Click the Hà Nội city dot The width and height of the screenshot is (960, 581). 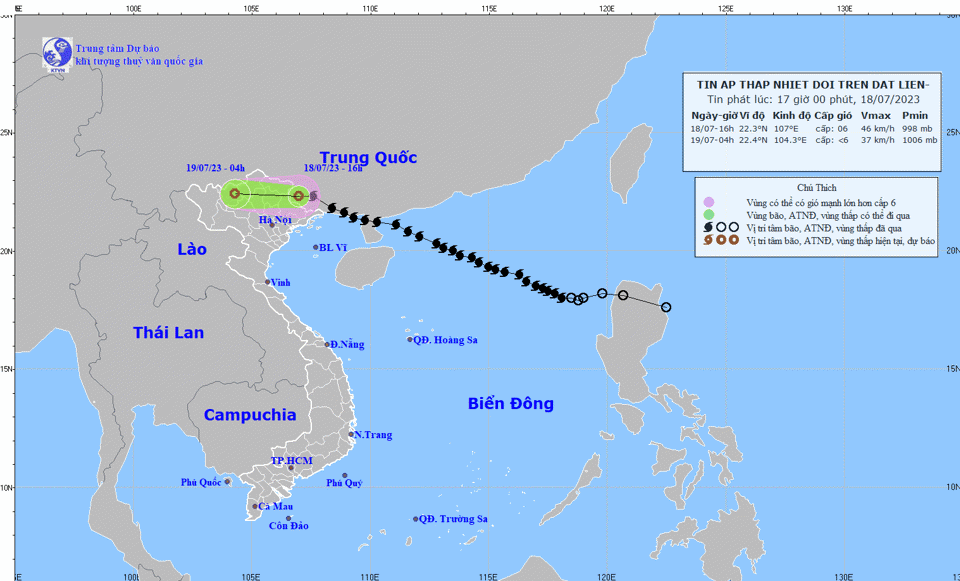pyautogui.click(x=271, y=225)
